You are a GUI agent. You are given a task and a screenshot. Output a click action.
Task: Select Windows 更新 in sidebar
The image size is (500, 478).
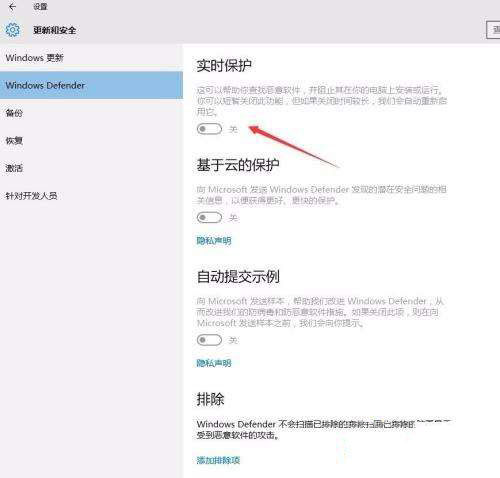point(91,58)
